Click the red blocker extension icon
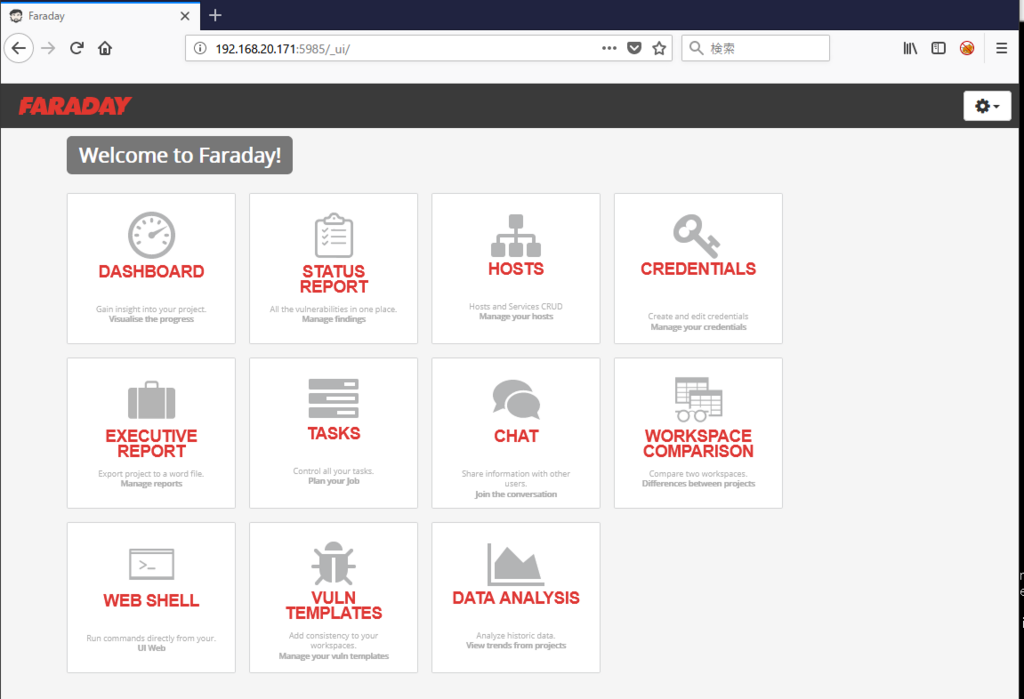Image resolution: width=1024 pixels, height=699 pixels. click(967, 48)
